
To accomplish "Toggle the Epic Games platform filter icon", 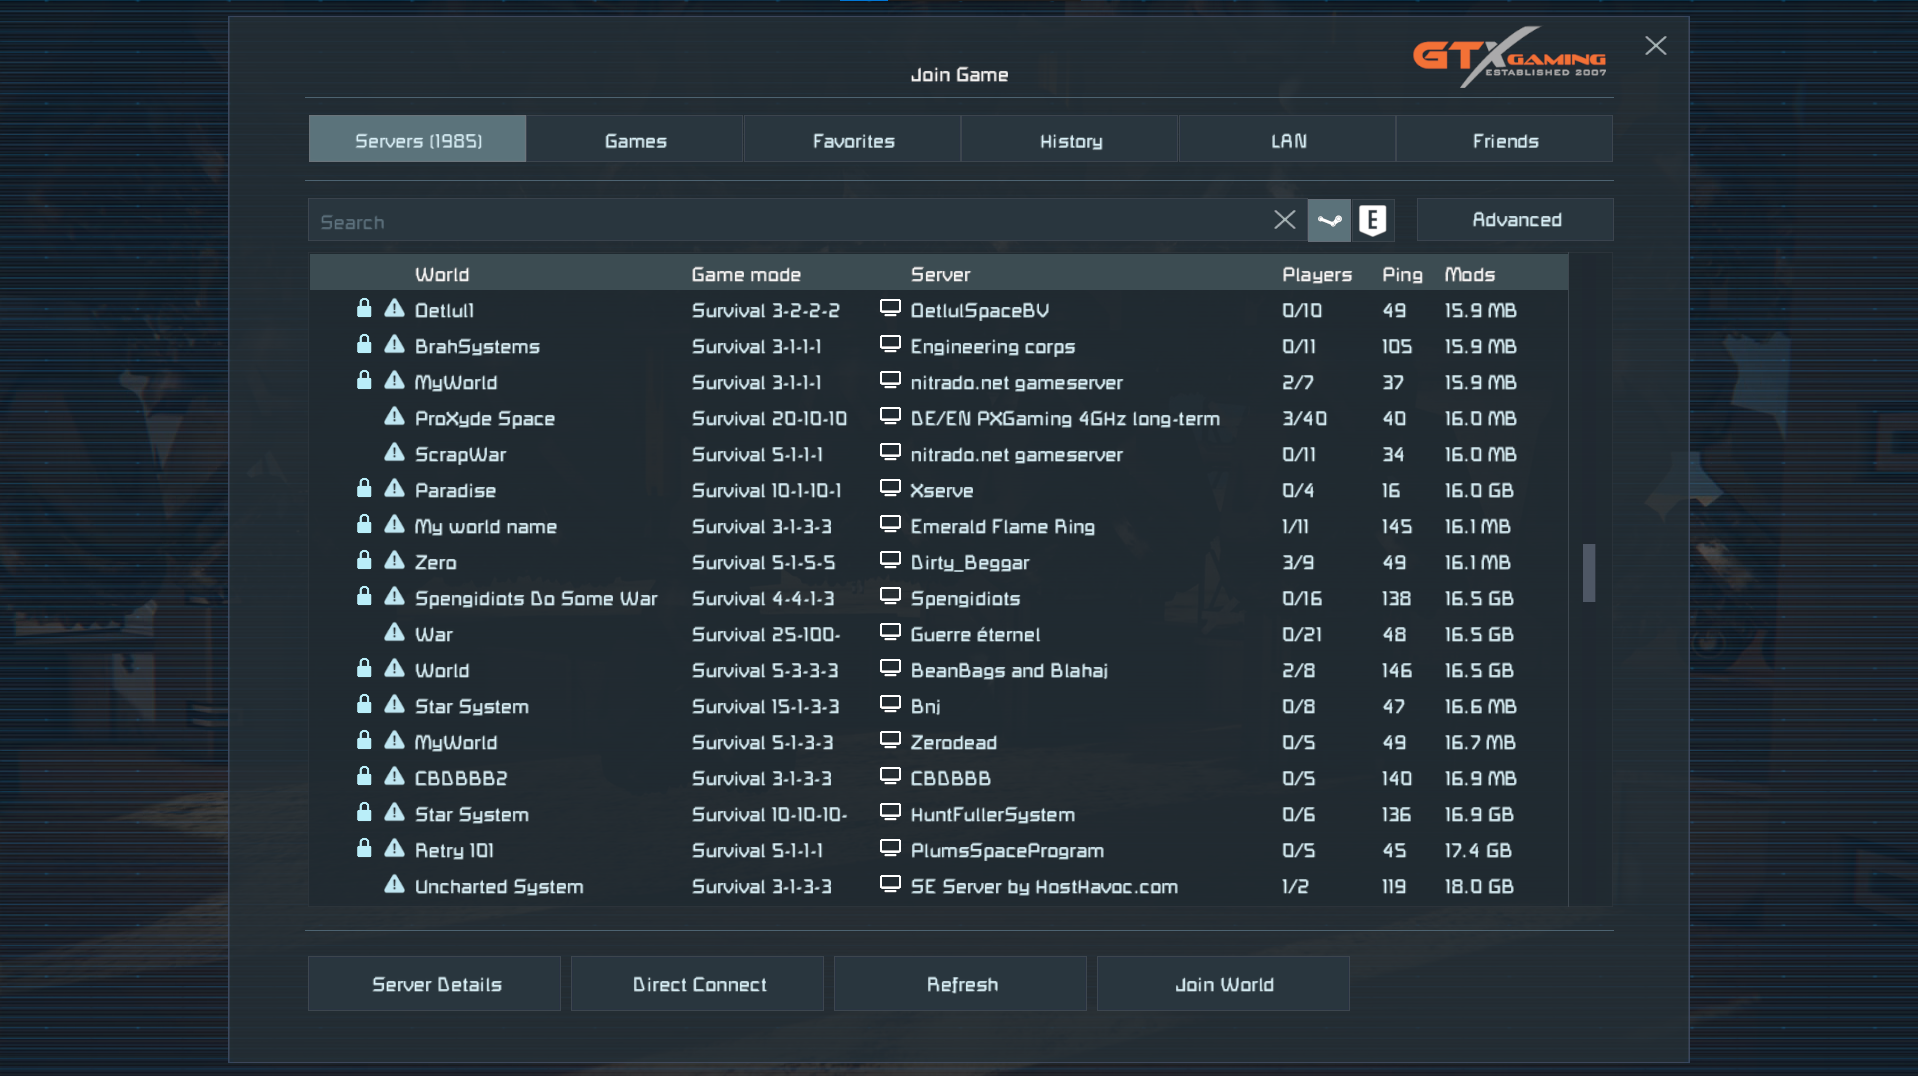I will click(x=1372, y=220).
